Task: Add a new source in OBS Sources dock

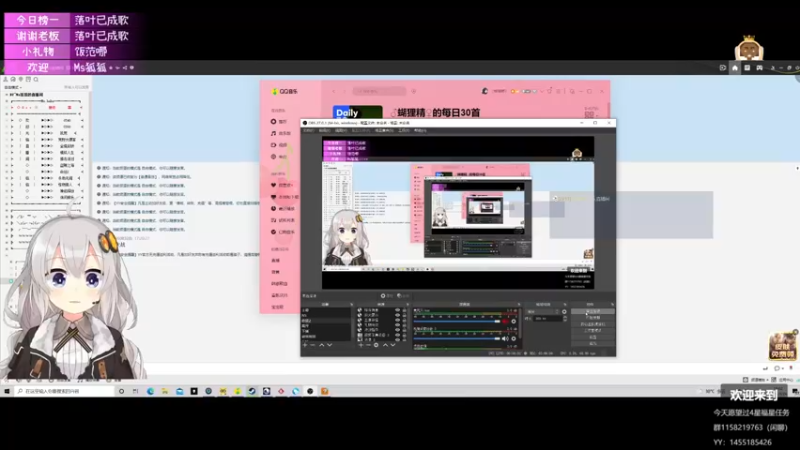Action: click(361, 345)
